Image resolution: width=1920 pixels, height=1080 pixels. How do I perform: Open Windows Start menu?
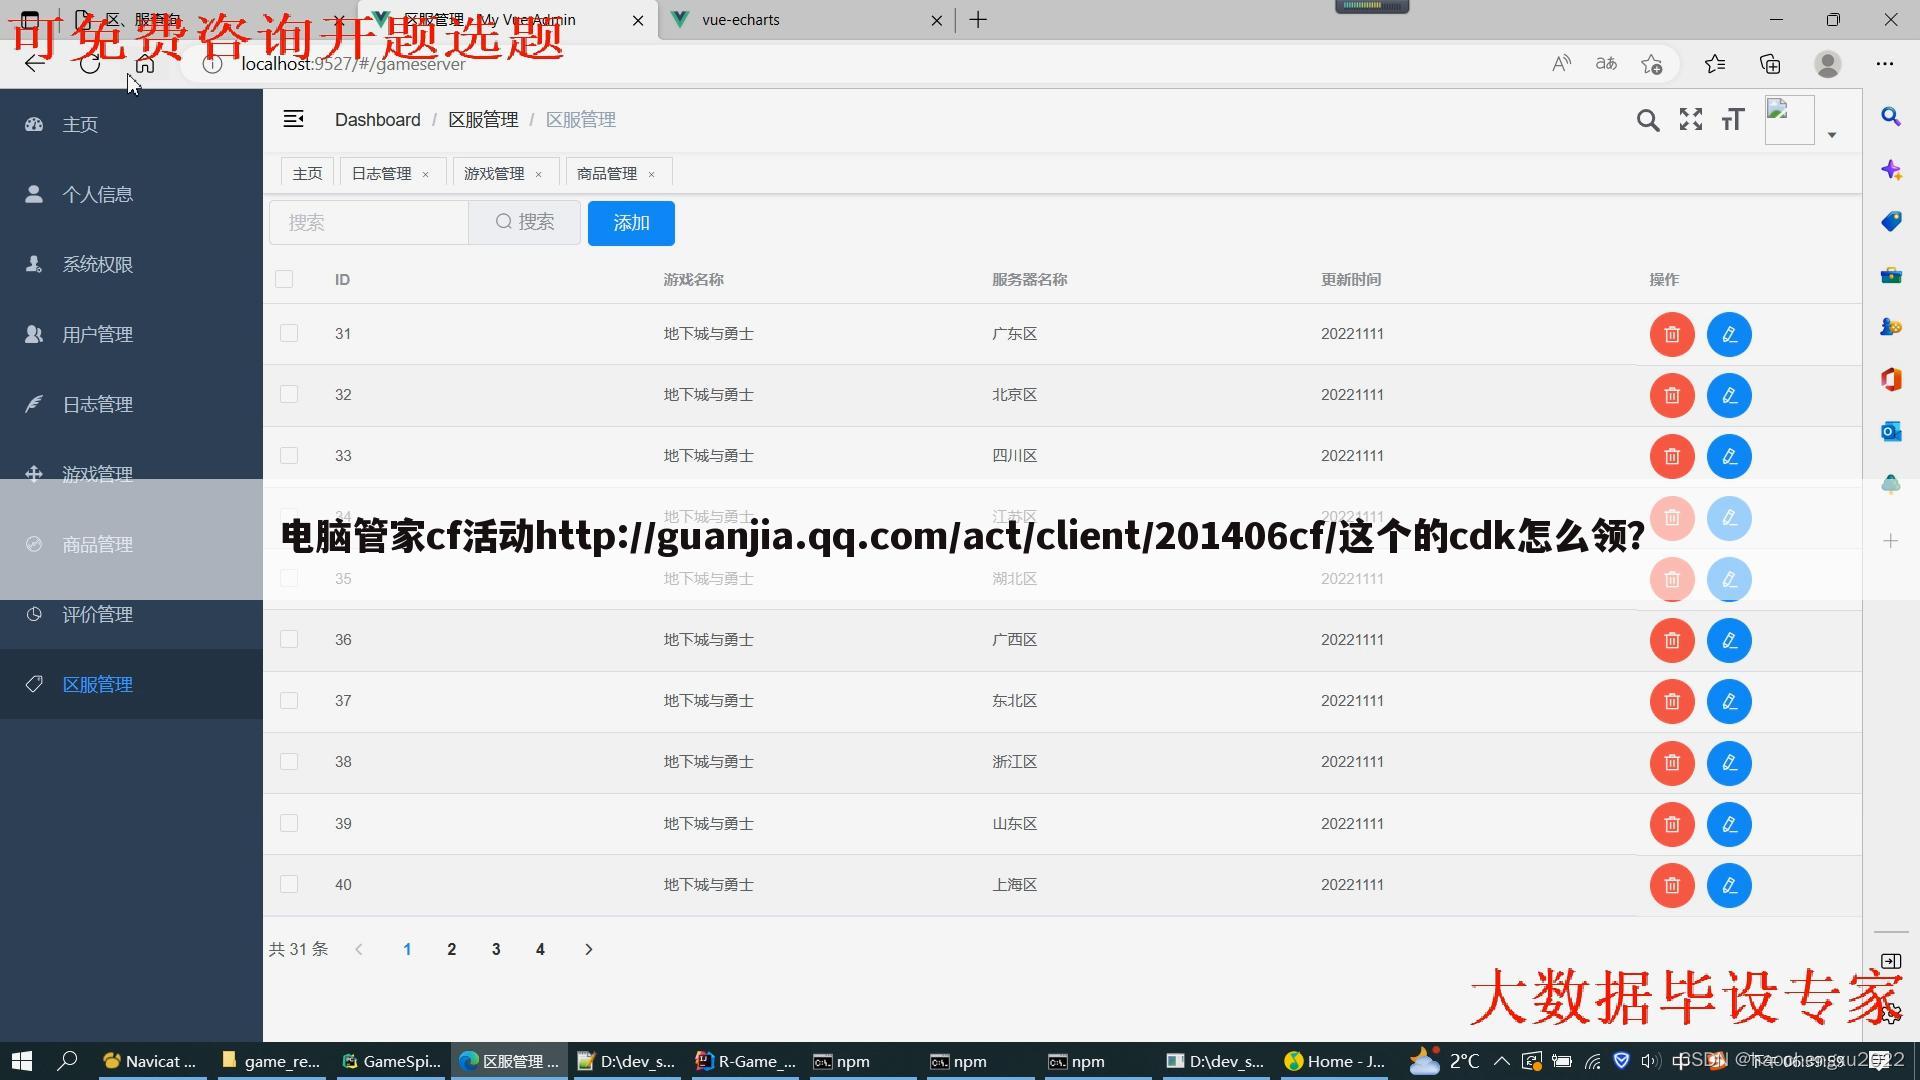[x=21, y=1061]
